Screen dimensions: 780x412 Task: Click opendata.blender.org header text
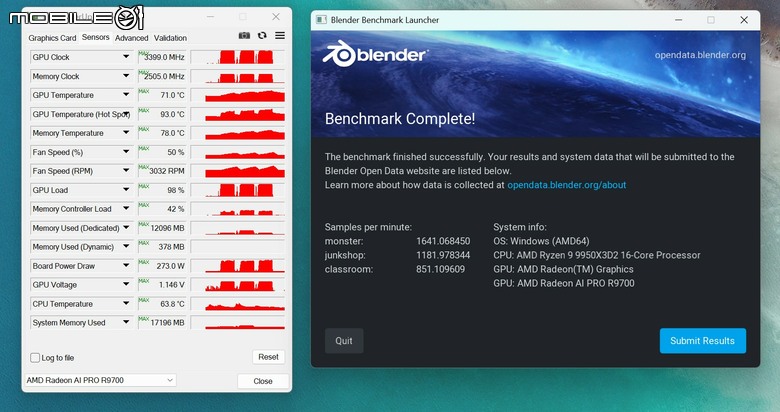point(700,55)
